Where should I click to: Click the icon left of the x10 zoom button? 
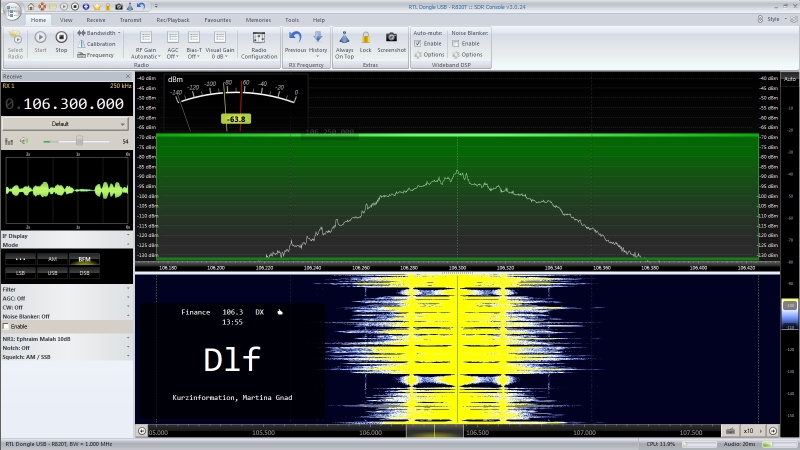[x=730, y=431]
